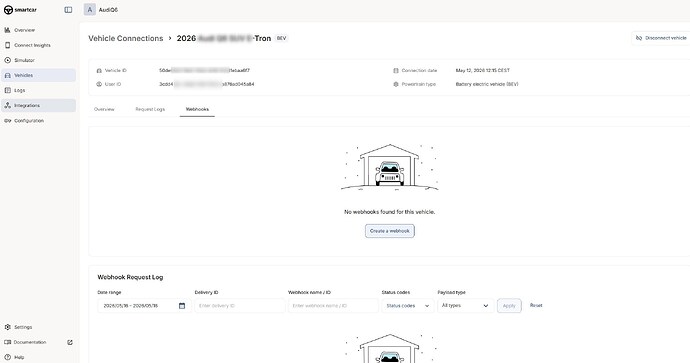Click the Documentation external link icon
Screen dimensions: 690x363
pyautogui.click(x=70, y=342)
